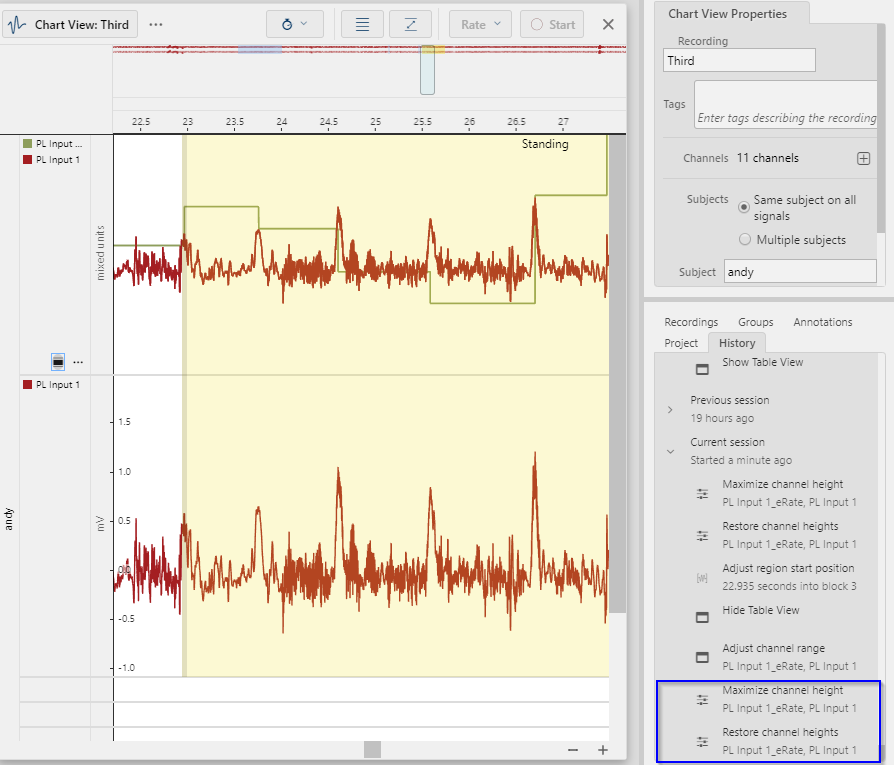Click the autoscale toolbar icon
894x765 pixels.
click(410, 24)
